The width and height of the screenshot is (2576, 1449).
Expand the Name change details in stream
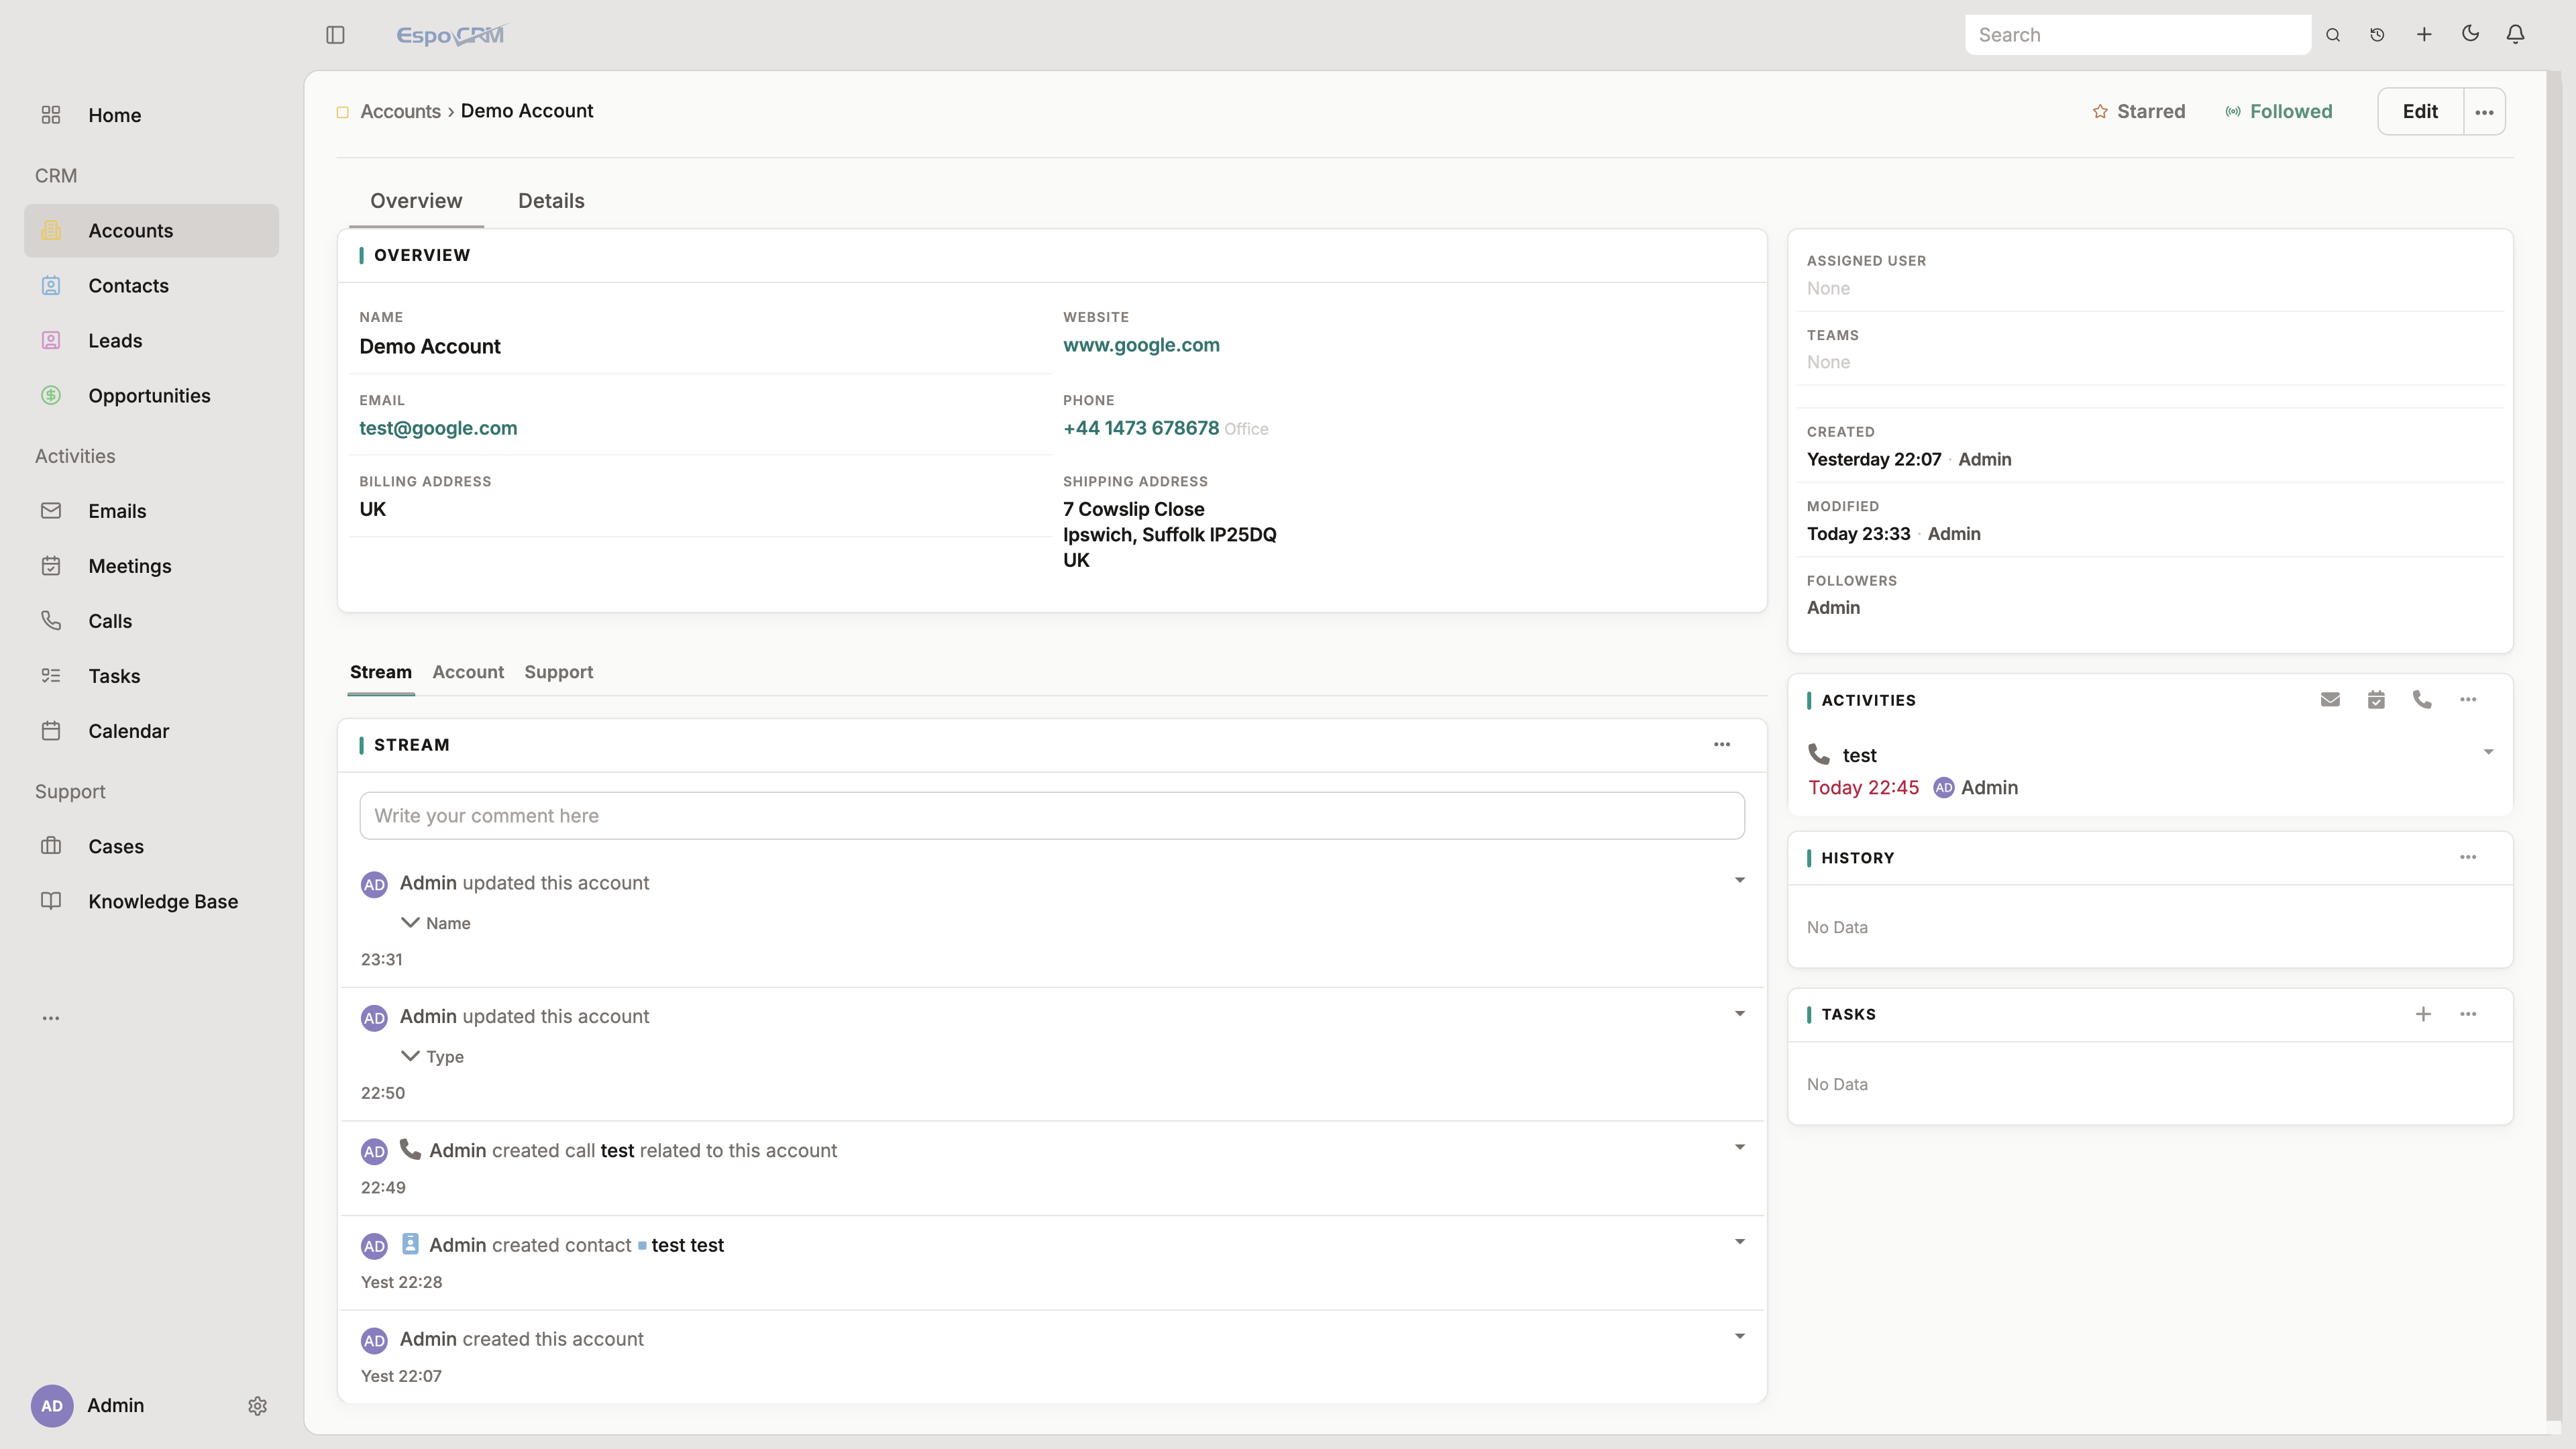[x=409, y=922]
